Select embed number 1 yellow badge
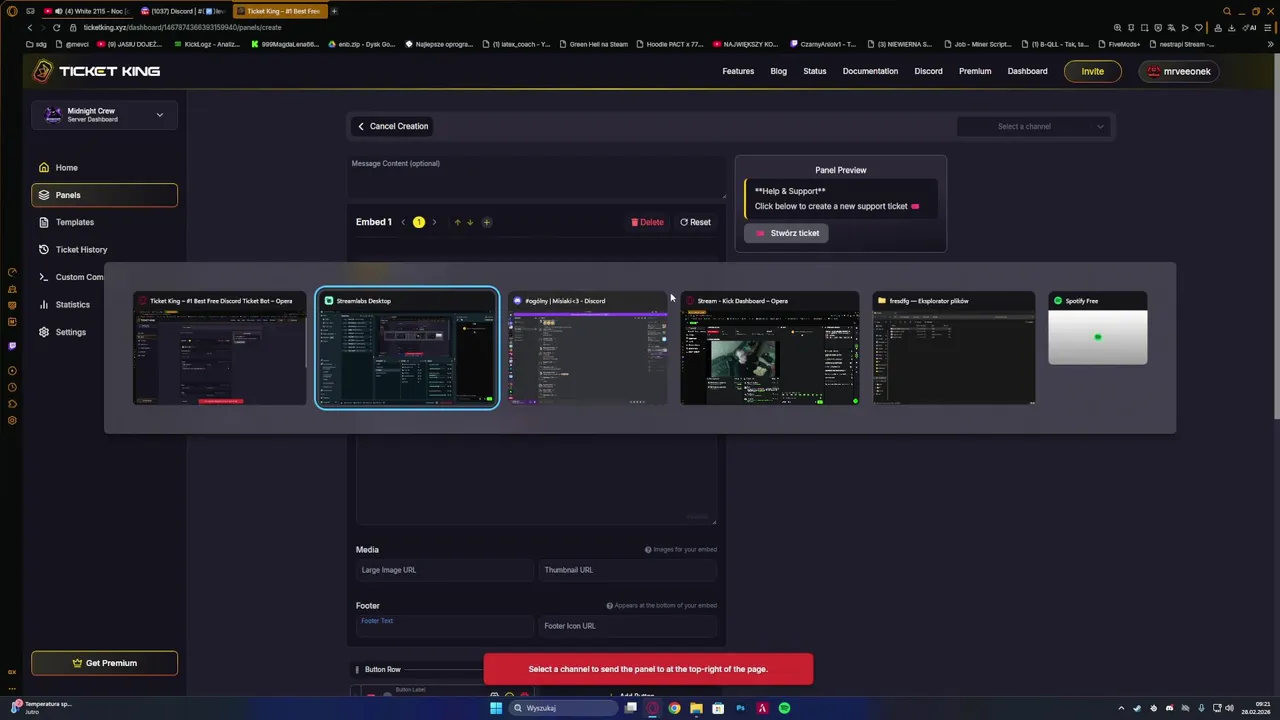Screen dimensions: 1280x720 [419, 222]
